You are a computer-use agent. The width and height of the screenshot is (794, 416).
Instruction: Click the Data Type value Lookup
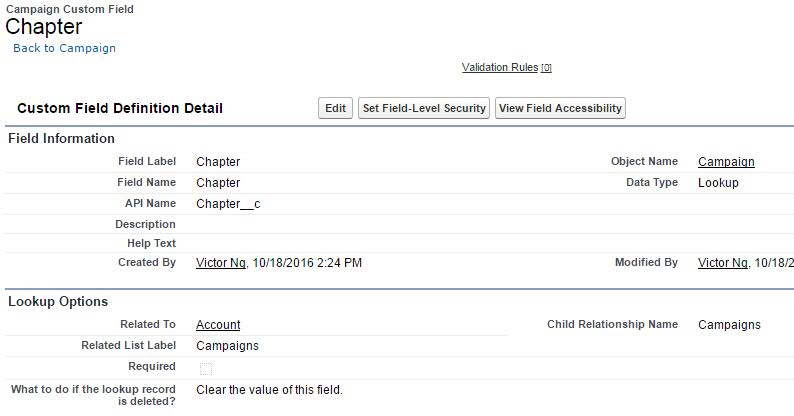[x=718, y=183]
